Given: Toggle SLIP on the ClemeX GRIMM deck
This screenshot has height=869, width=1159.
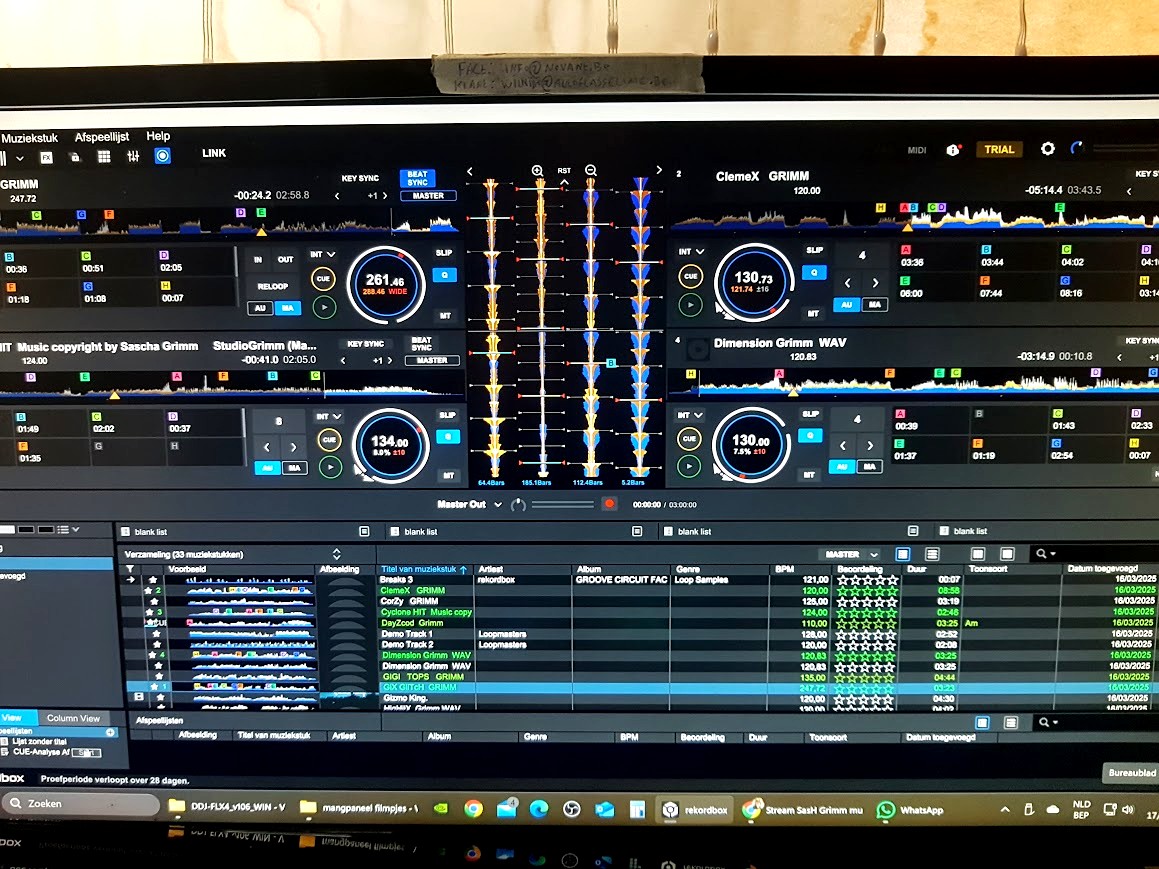Looking at the screenshot, I should pos(815,250).
